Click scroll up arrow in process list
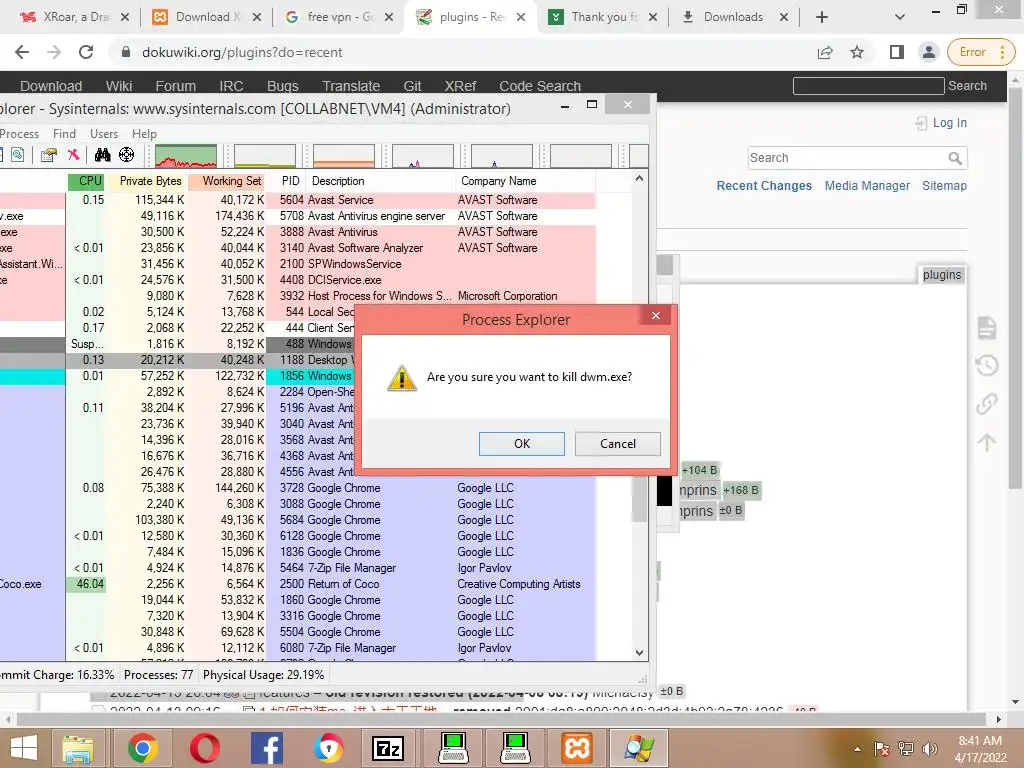This screenshot has height=768, width=1024. tap(639, 179)
